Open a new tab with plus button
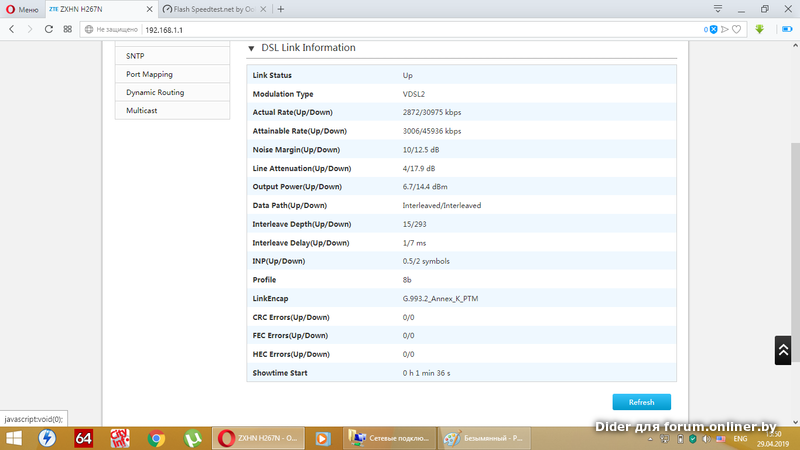800x450 pixels. pos(281,9)
